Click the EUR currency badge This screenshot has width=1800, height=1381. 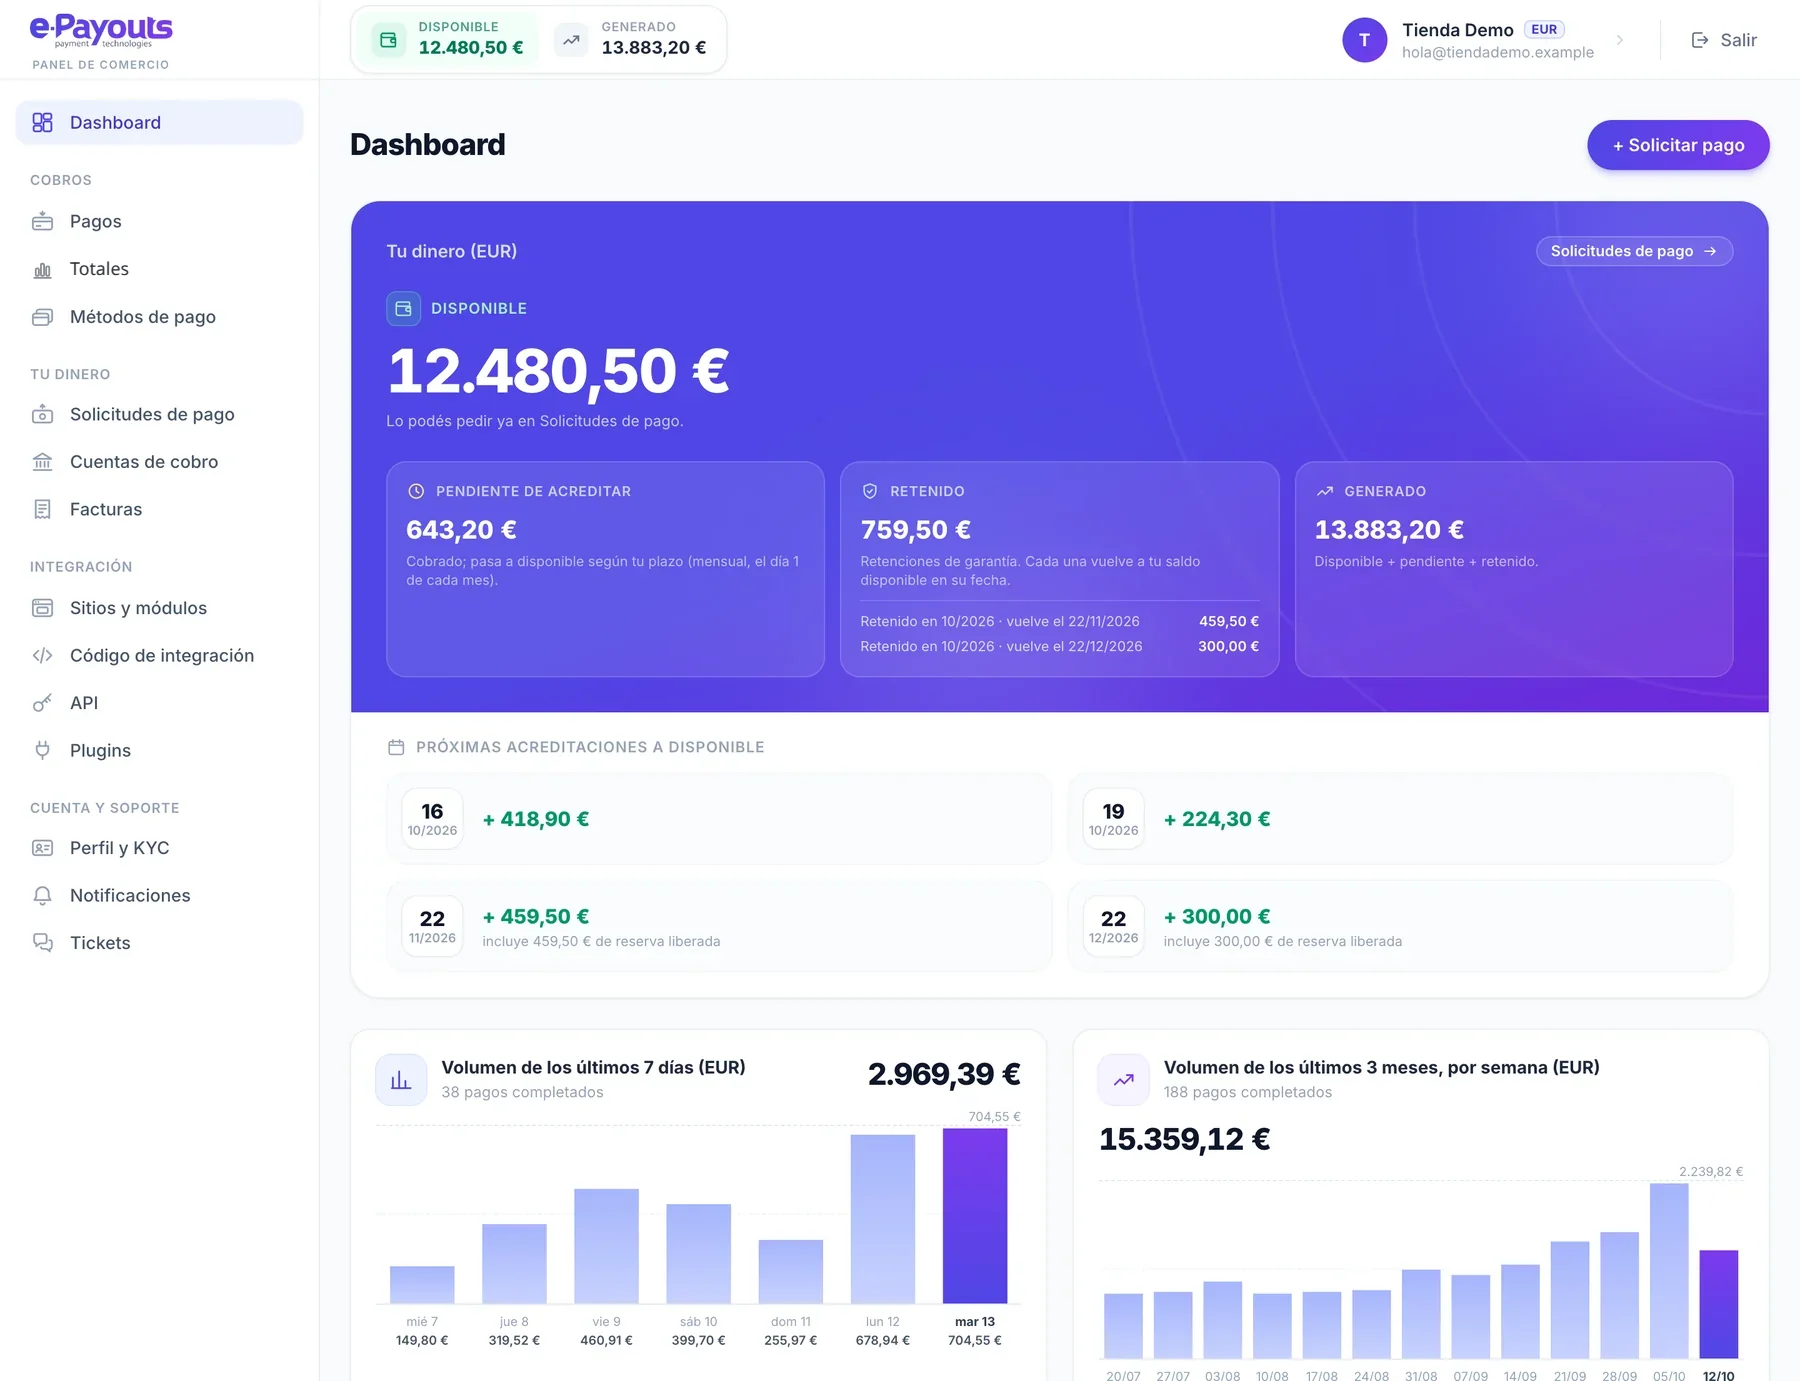tap(1544, 30)
